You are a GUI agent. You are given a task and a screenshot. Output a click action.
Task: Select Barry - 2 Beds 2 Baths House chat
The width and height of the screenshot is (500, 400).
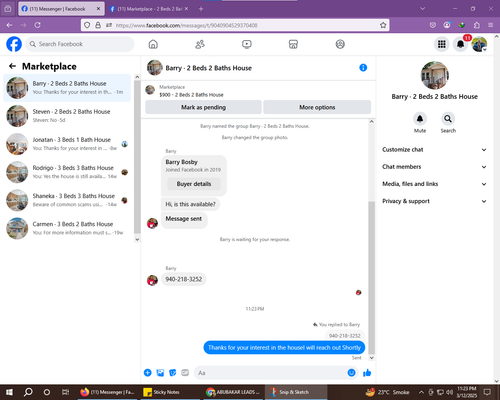(67, 88)
